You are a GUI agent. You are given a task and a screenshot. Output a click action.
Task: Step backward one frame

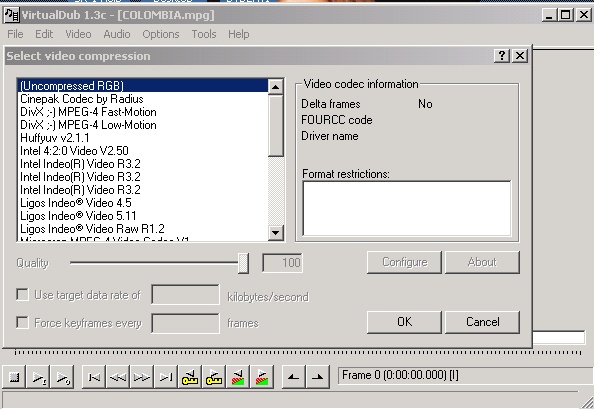coord(118,377)
